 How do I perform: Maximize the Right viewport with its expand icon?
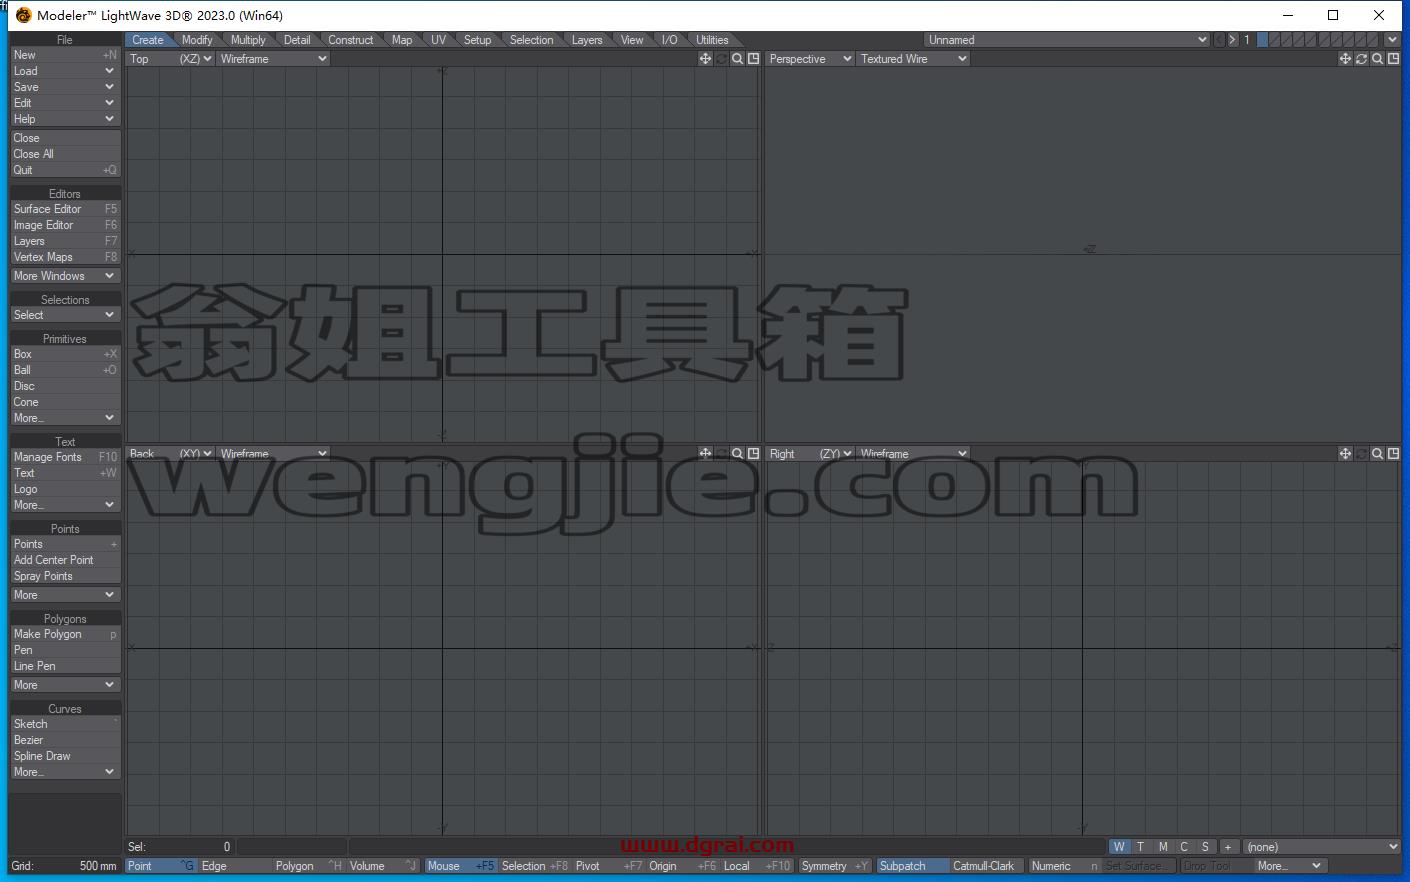tap(1393, 454)
